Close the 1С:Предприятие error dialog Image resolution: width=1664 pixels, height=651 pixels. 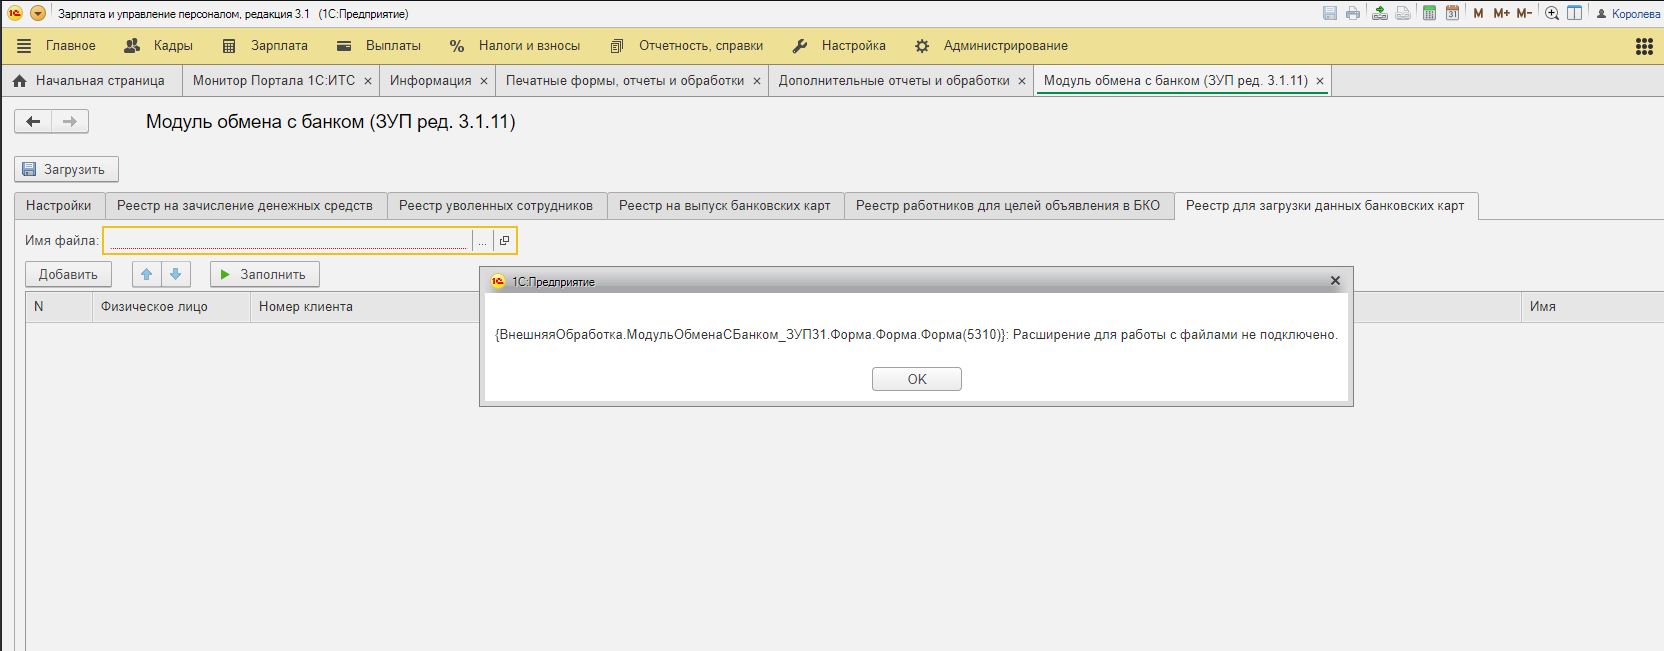tap(1335, 281)
